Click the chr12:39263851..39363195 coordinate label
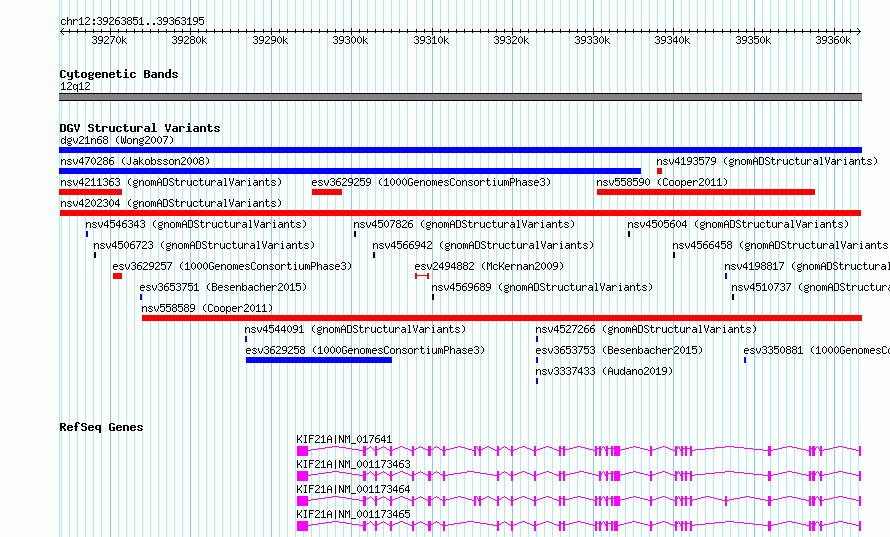890x537 pixels. pos(132,21)
